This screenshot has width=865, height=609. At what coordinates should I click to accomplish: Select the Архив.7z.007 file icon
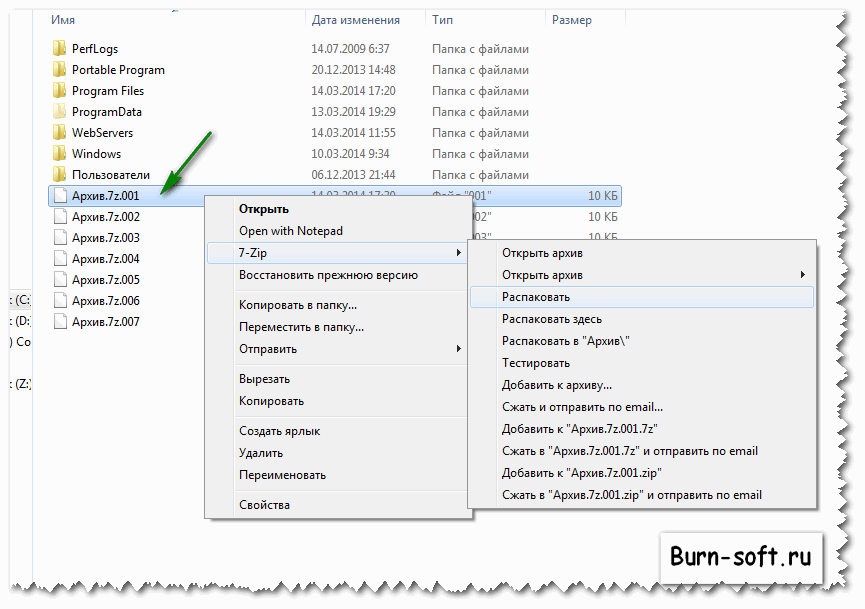coord(60,322)
